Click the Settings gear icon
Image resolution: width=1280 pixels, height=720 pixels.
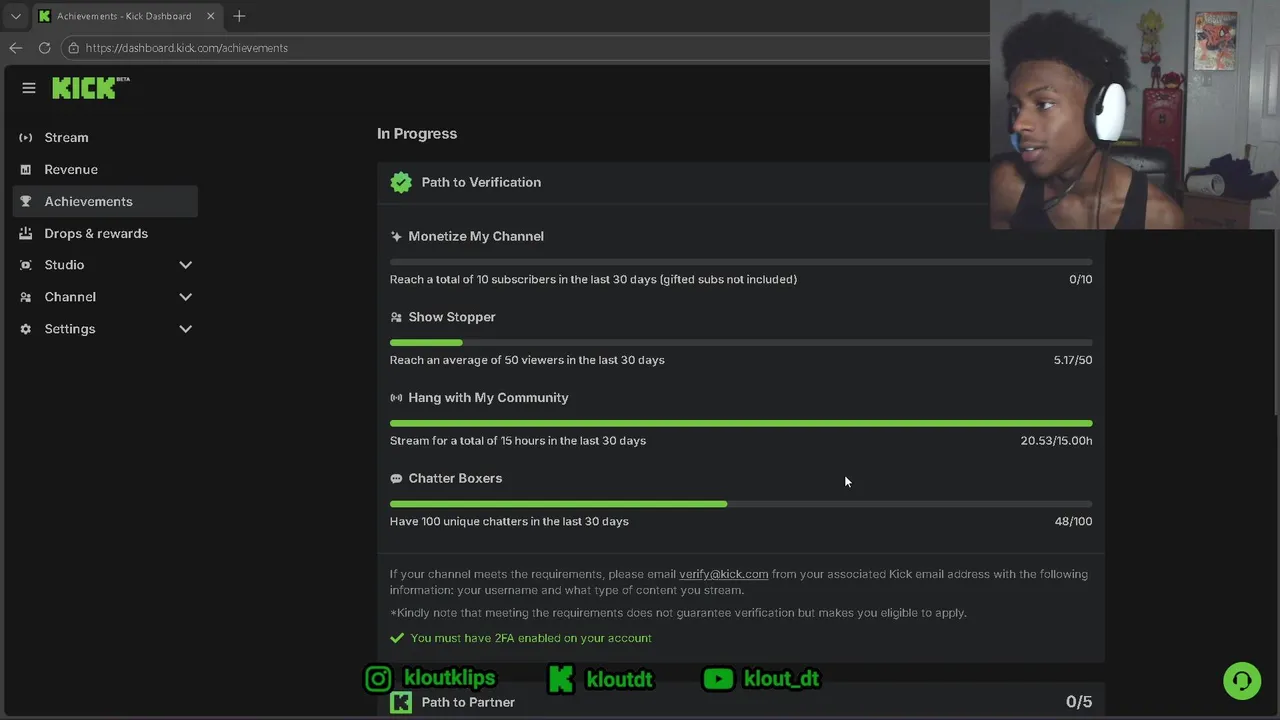[26, 329]
